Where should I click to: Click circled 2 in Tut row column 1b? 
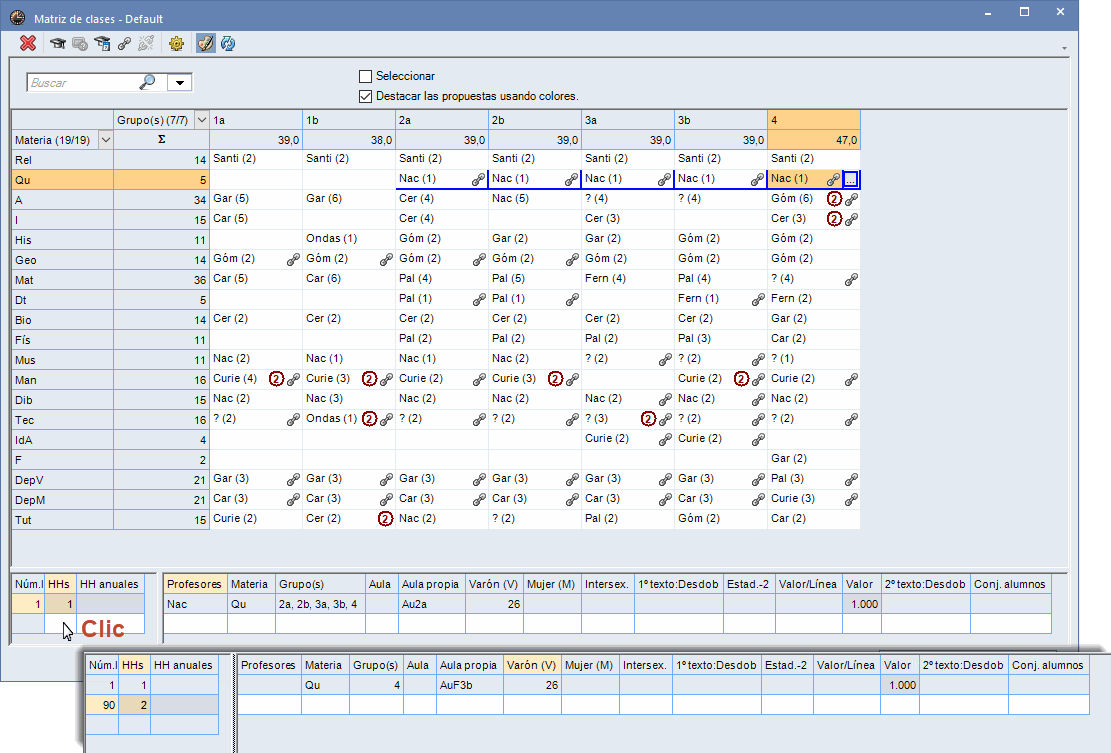point(385,519)
